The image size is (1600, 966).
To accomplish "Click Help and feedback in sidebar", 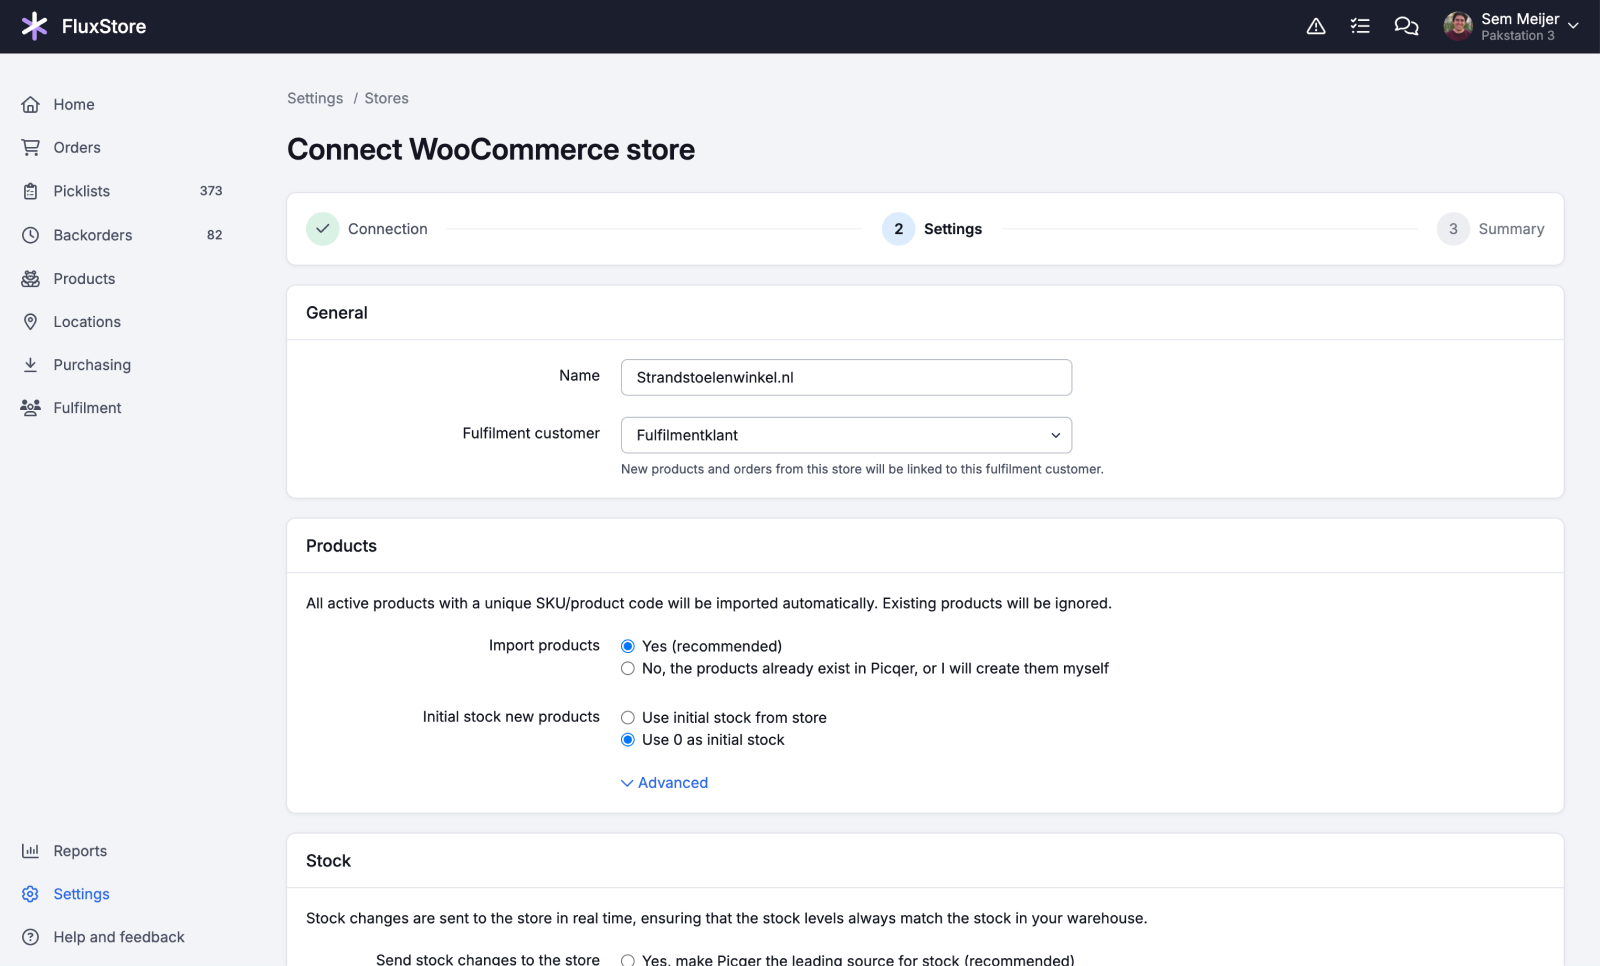I will pos(118,937).
